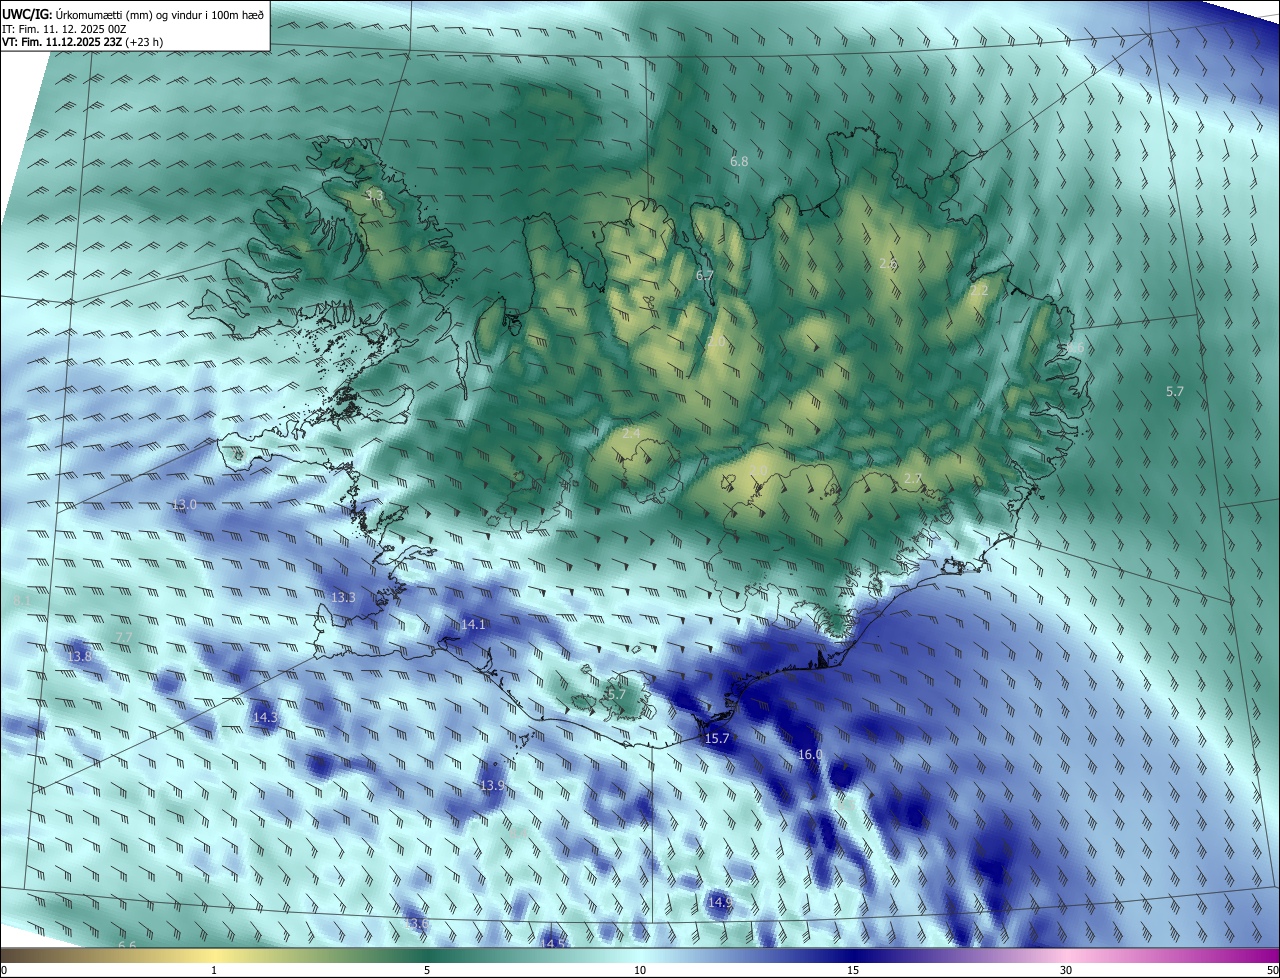Screen dimensions: 1280x978
Task: Click the 14.1 value in southwest Iceland
Action: 473,625
